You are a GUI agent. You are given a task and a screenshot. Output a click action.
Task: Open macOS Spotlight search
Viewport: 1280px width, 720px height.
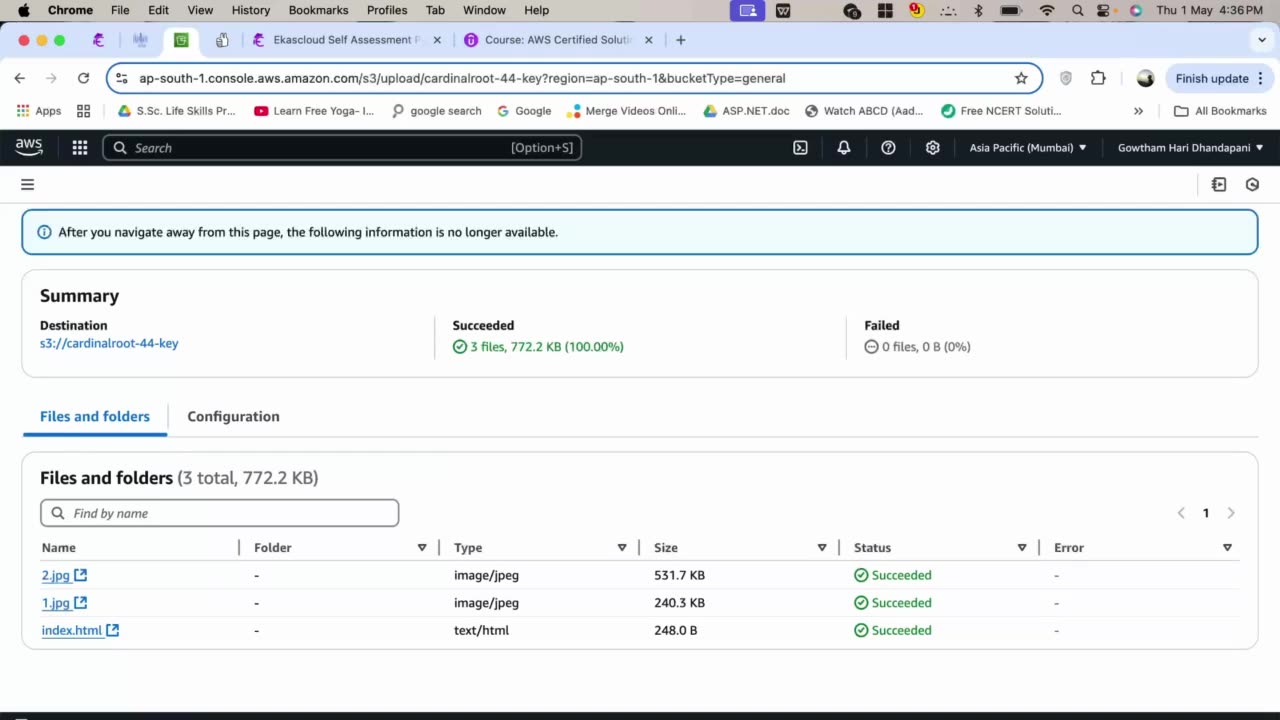[x=1077, y=10]
